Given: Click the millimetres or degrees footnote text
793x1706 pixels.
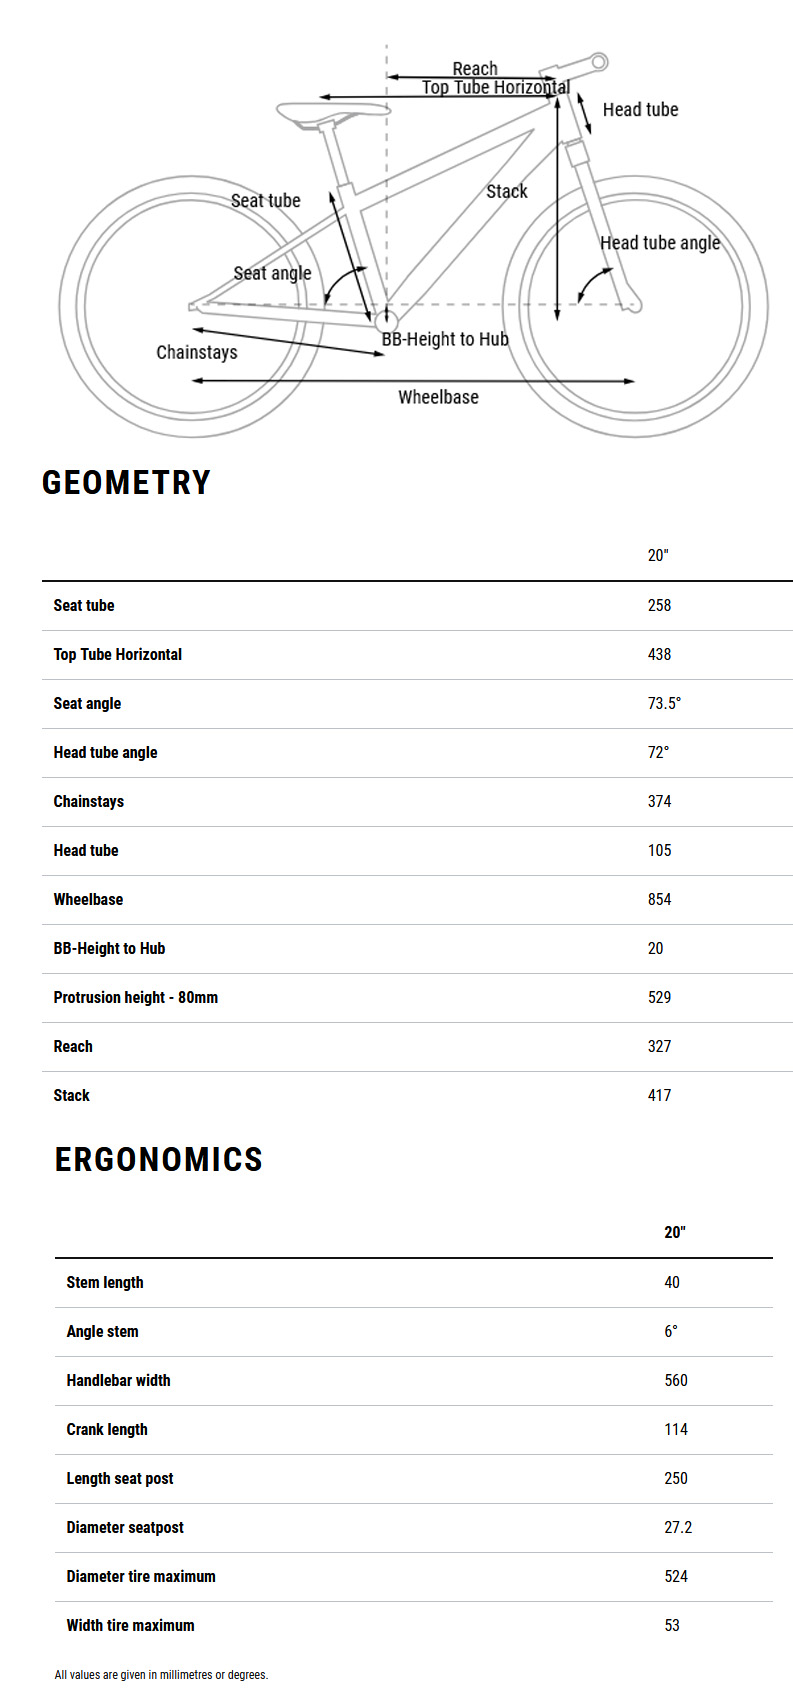Looking at the screenshot, I should click(x=161, y=1674).
